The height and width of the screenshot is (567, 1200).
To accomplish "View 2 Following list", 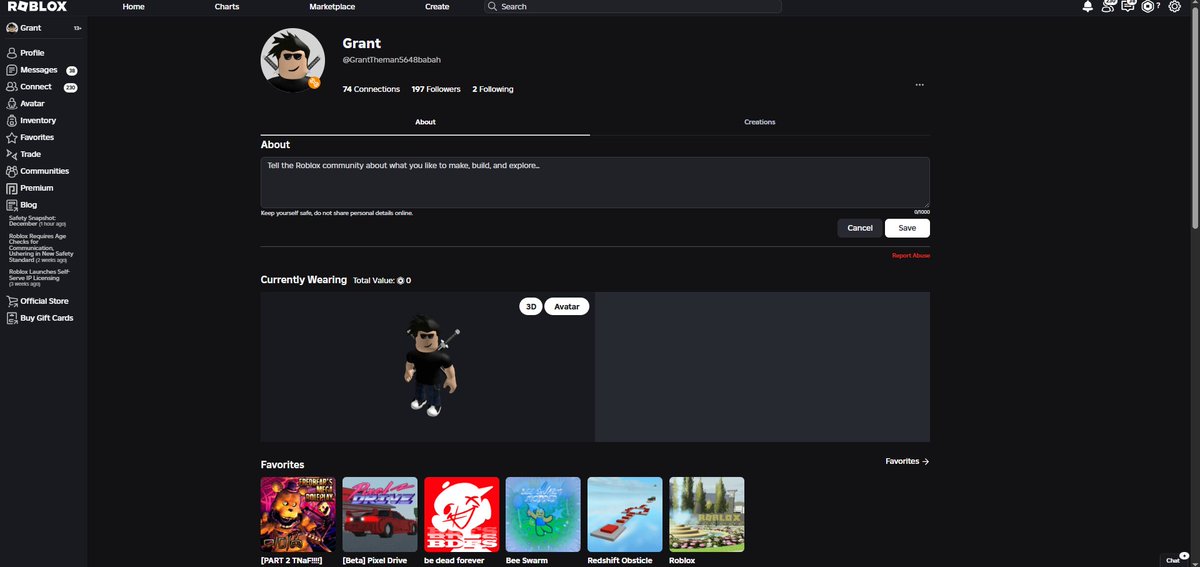I will (493, 89).
